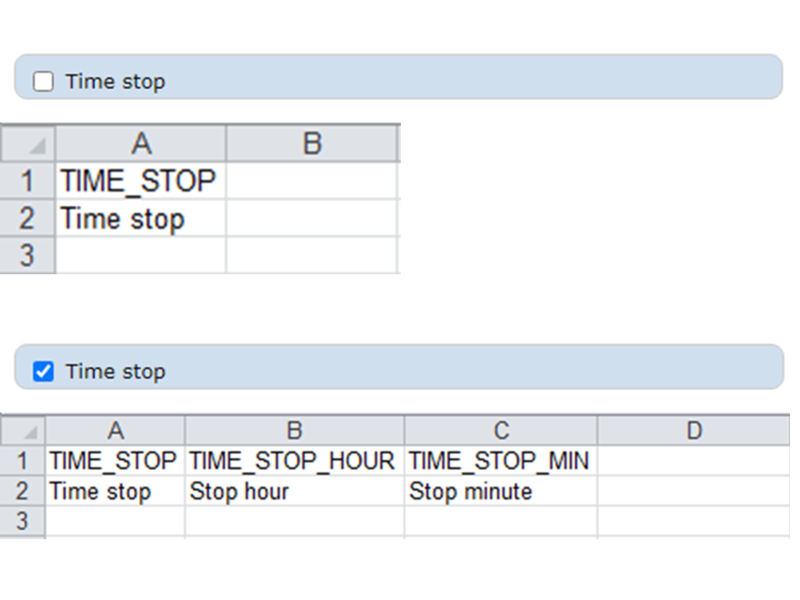Uncheck the bottom Time stop checkbox
This screenshot has width=800, height=600.
coord(44,370)
